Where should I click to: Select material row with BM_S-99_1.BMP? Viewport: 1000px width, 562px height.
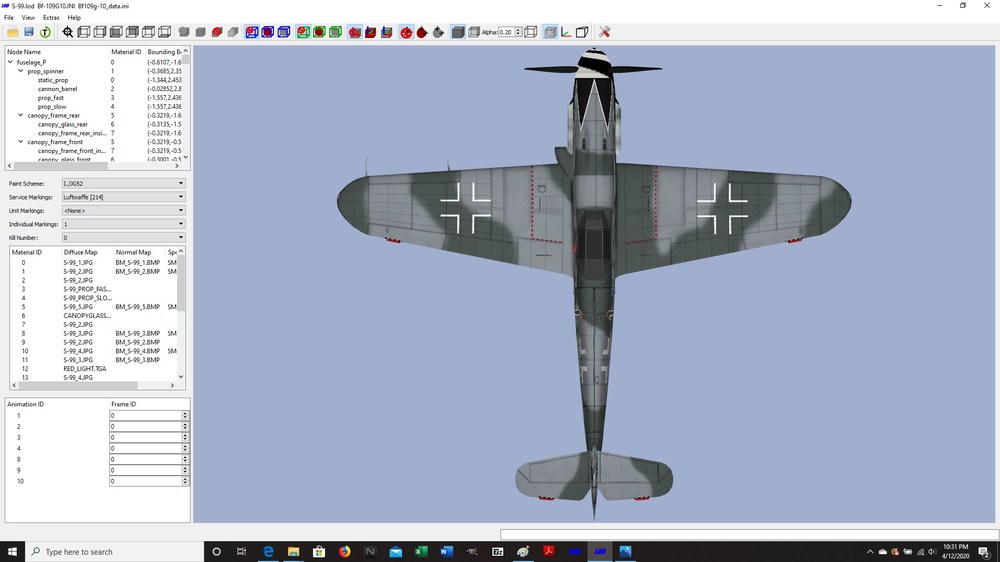[x=93, y=263]
